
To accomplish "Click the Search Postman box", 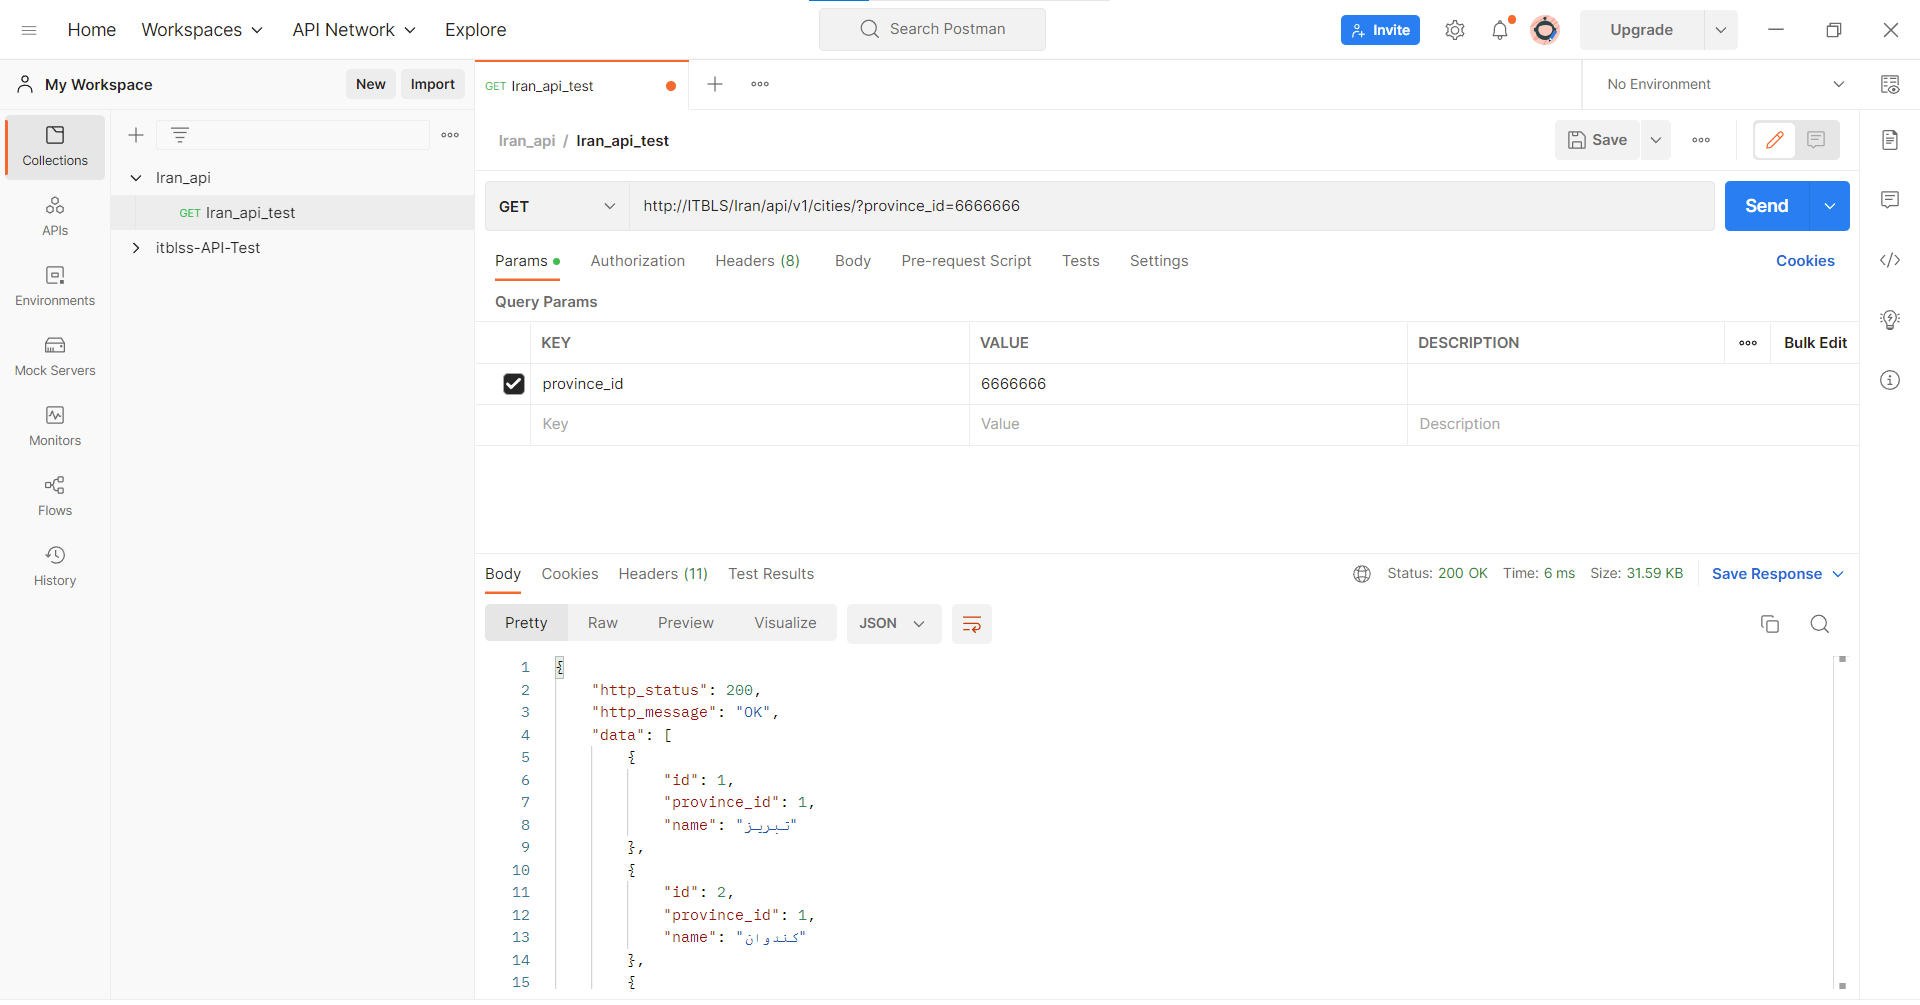I will [932, 29].
